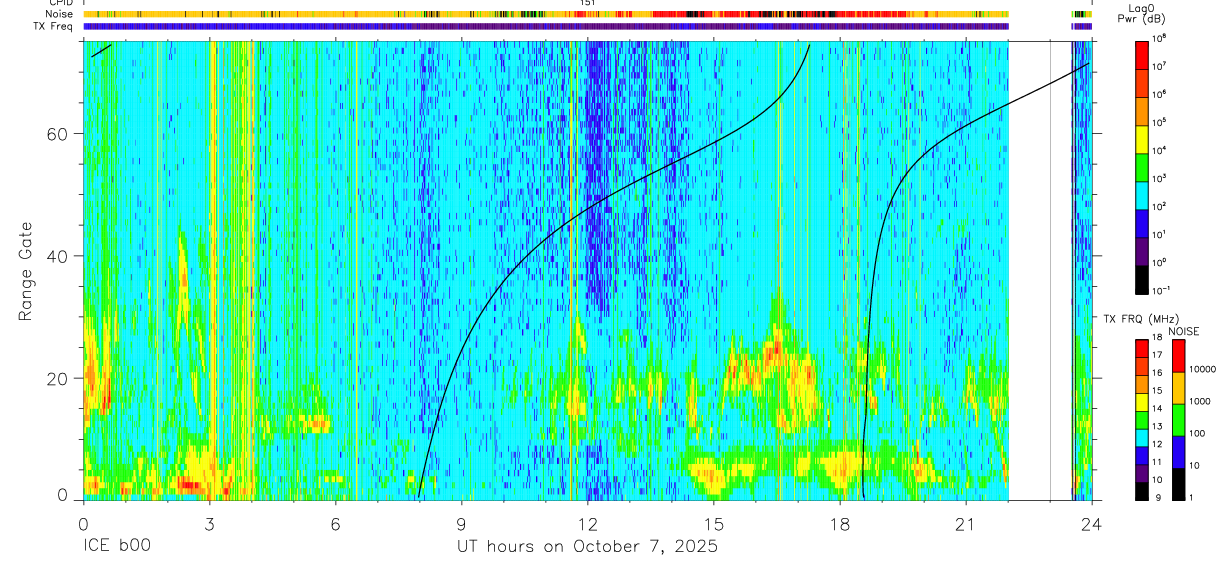Click the 'Lag0 Pwr (dB)' colorbar title
Image resolution: width=1228 pixels, height=567 pixels.
coord(1143,13)
